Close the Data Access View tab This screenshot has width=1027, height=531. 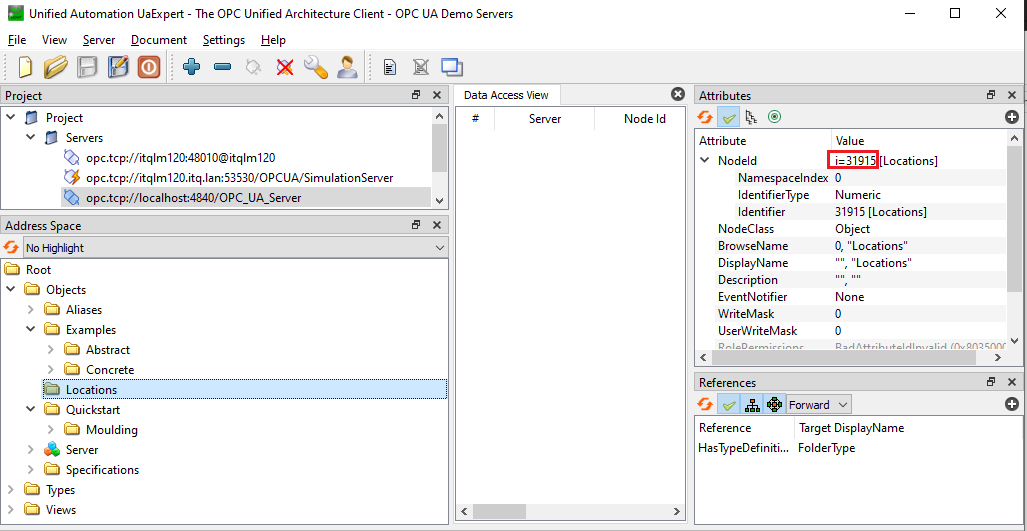678,95
